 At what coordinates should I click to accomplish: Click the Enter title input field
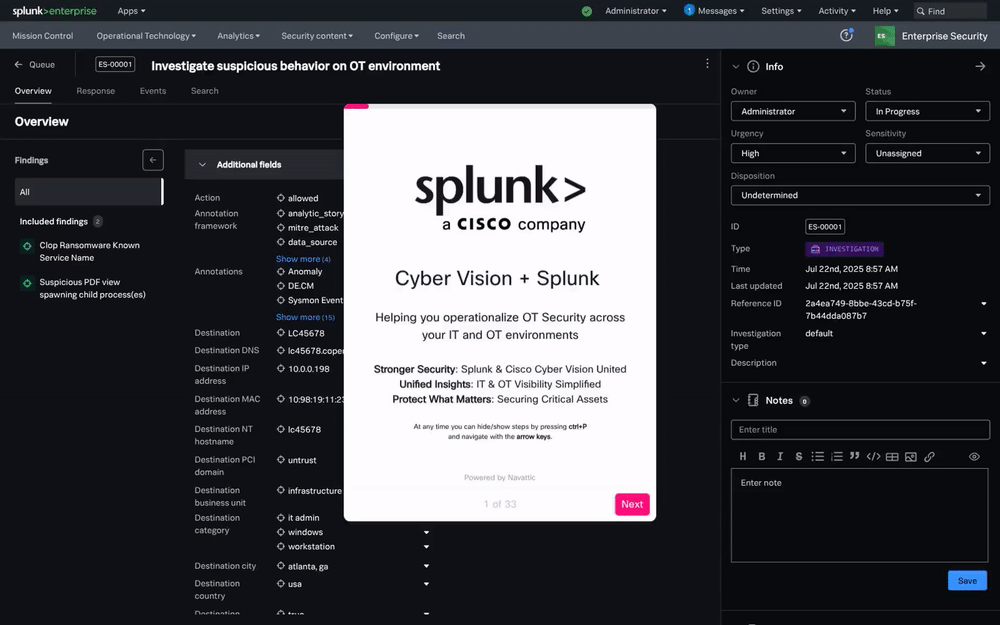tap(860, 429)
